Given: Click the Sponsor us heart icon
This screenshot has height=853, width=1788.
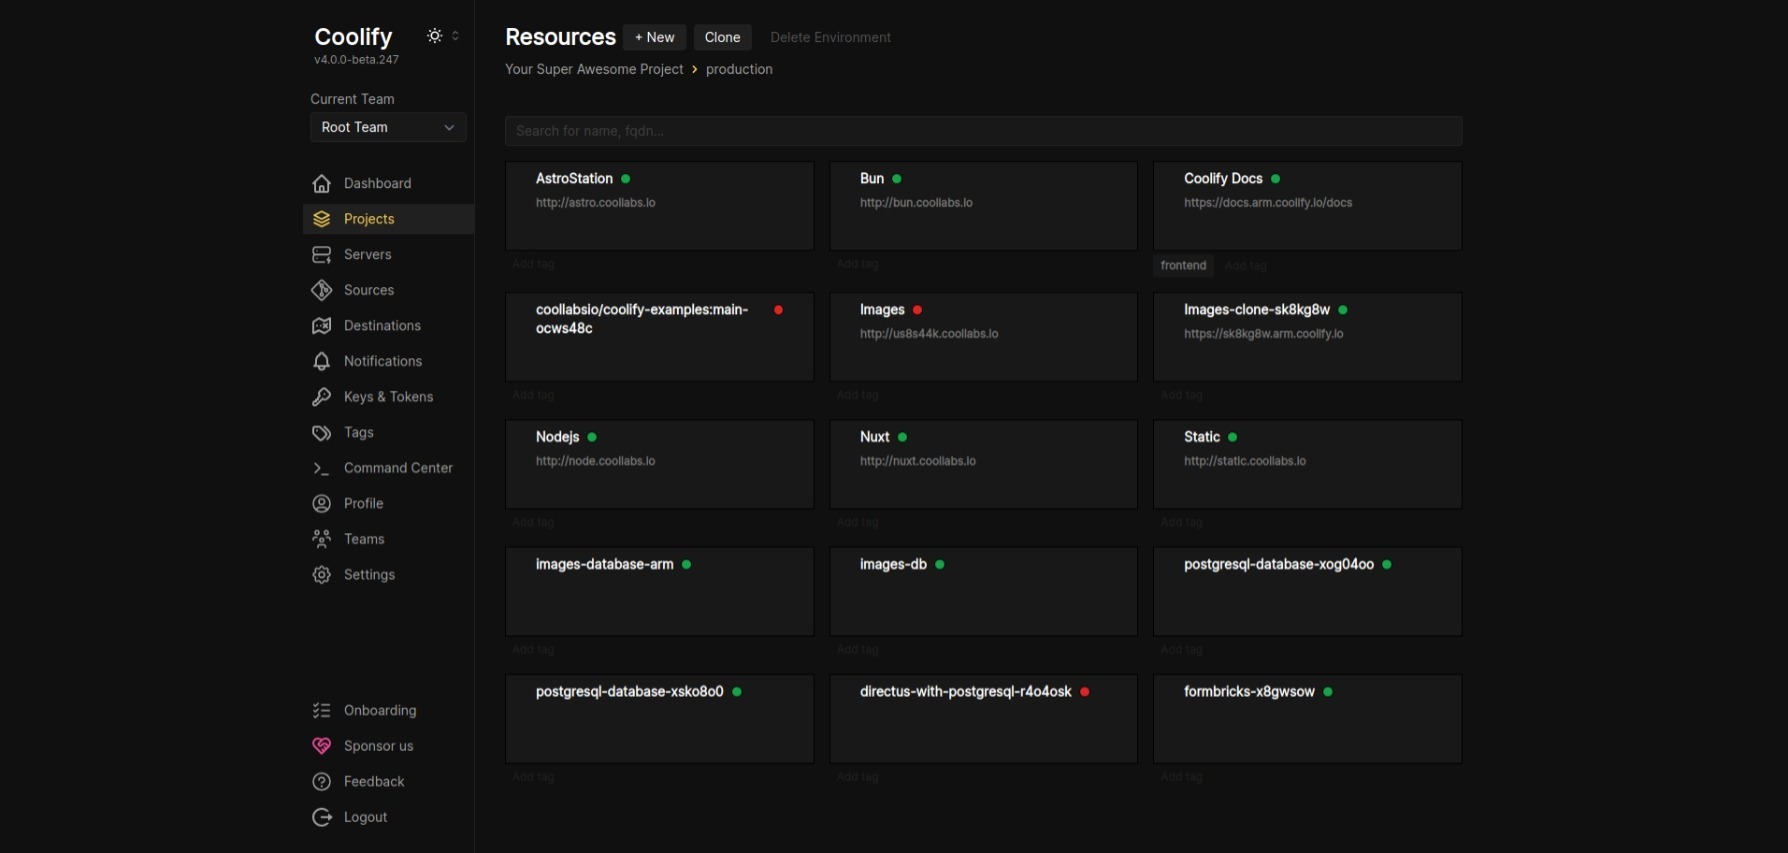Looking at the screenshot, I should (x=321, y=746).
